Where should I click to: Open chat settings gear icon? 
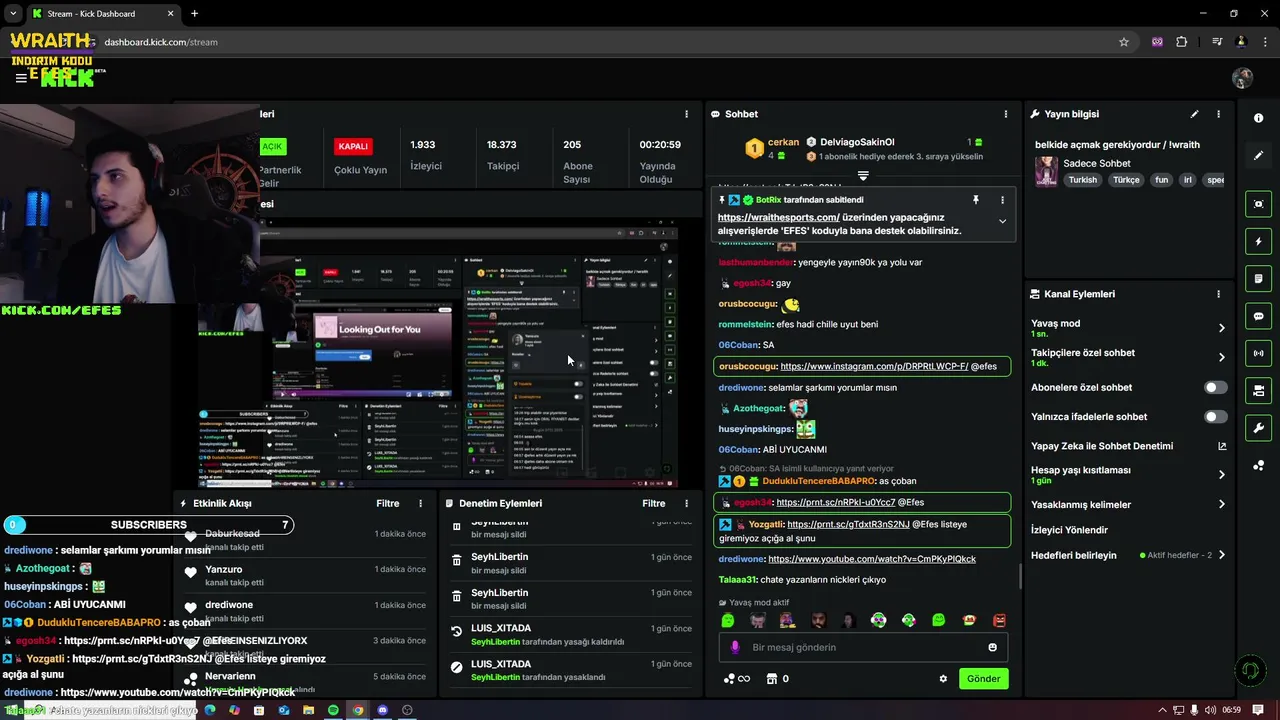pos(943,678)
